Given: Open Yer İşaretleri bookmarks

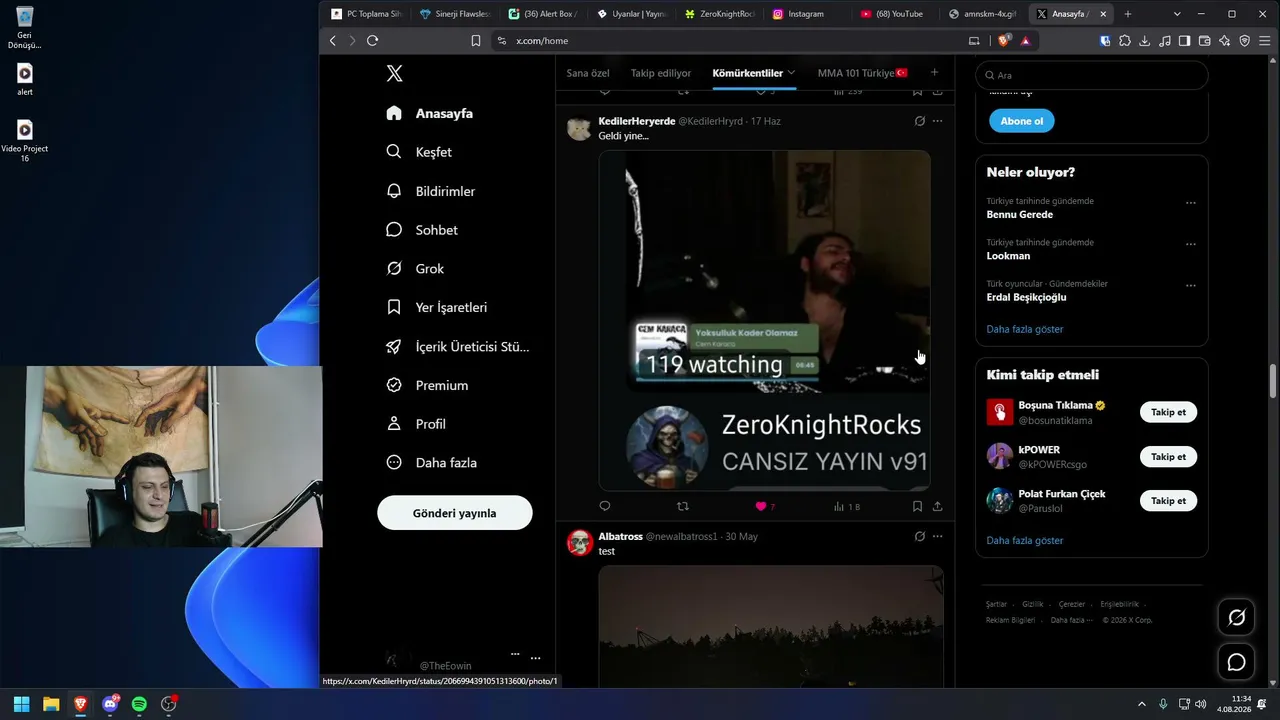Looking at the screenshot, I should (437, 307).
